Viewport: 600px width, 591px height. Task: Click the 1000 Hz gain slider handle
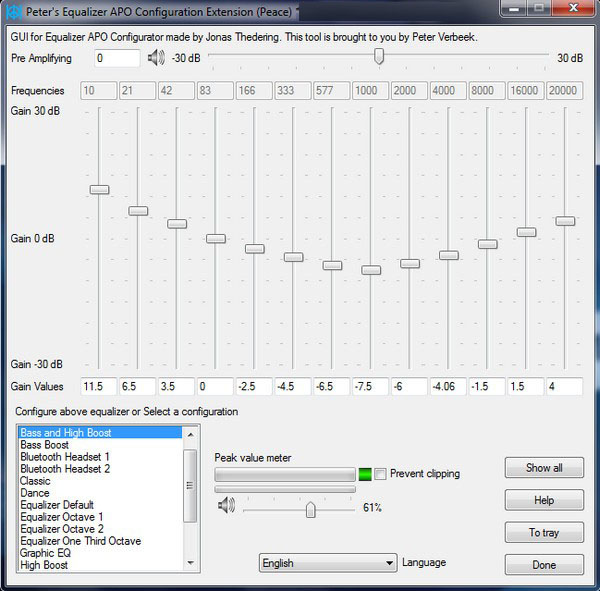click(371, 270)
